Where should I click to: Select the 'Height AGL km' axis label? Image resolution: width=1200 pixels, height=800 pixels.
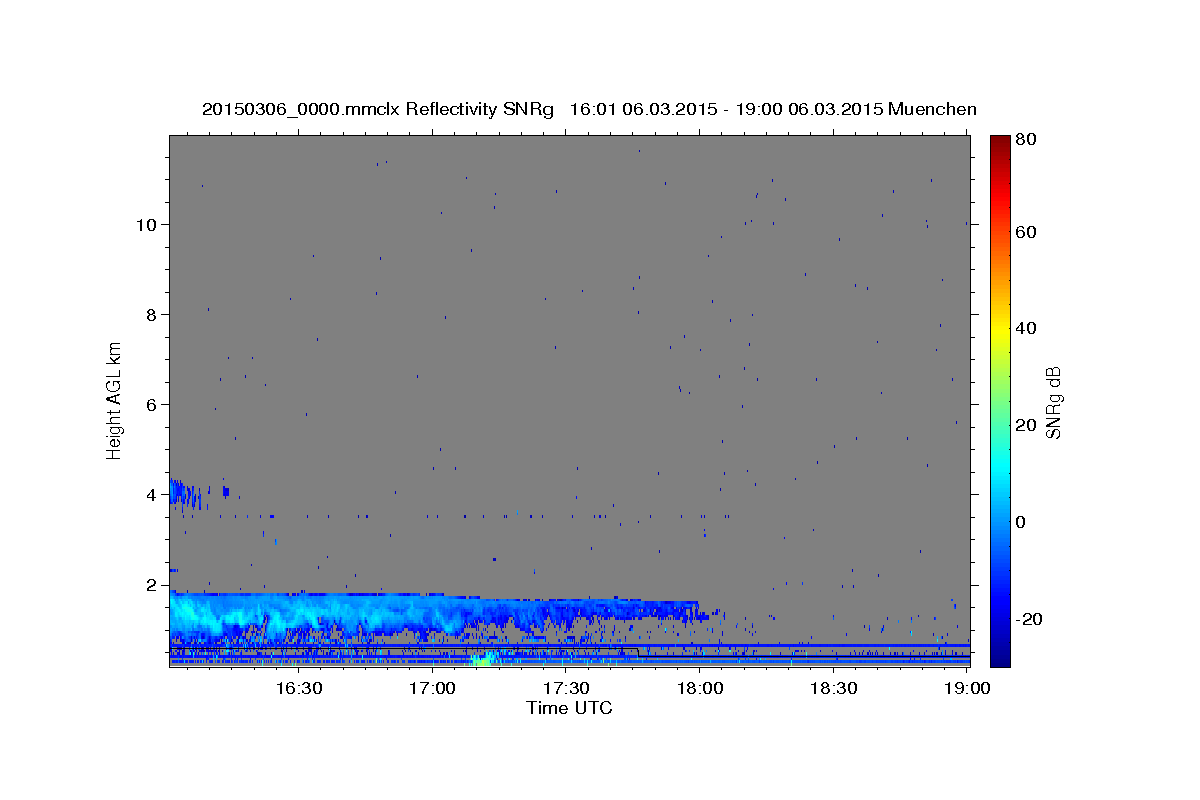(x=114, y=401)
